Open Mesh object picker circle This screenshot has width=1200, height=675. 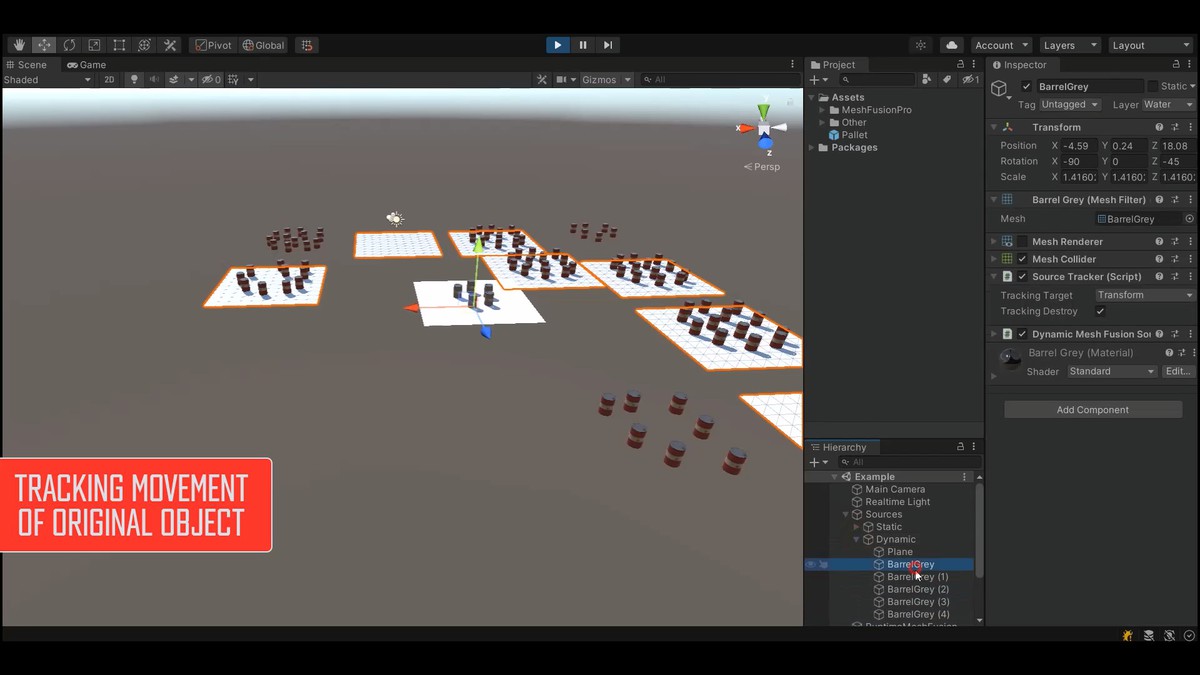(1189, 219)
